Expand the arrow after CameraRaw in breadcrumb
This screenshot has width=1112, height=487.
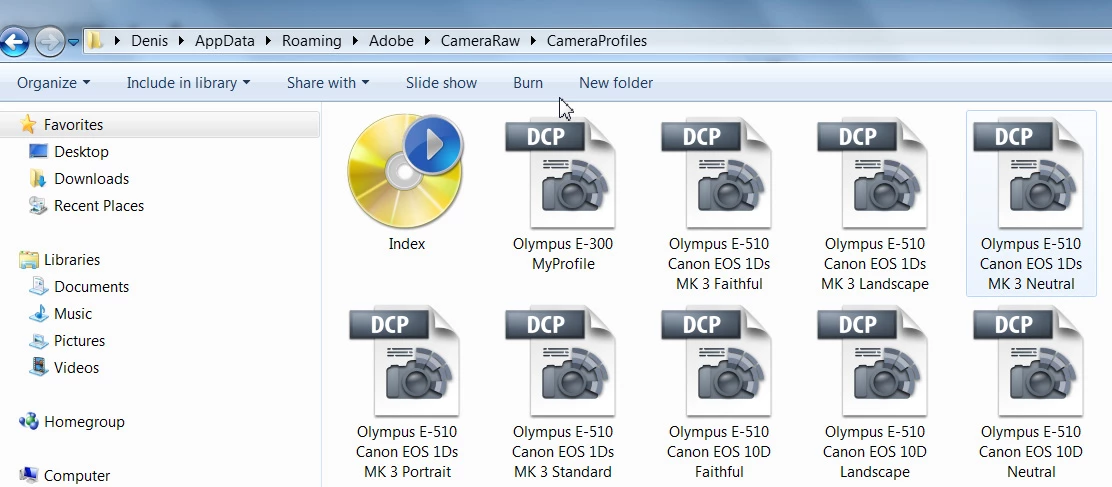(533, 41)
